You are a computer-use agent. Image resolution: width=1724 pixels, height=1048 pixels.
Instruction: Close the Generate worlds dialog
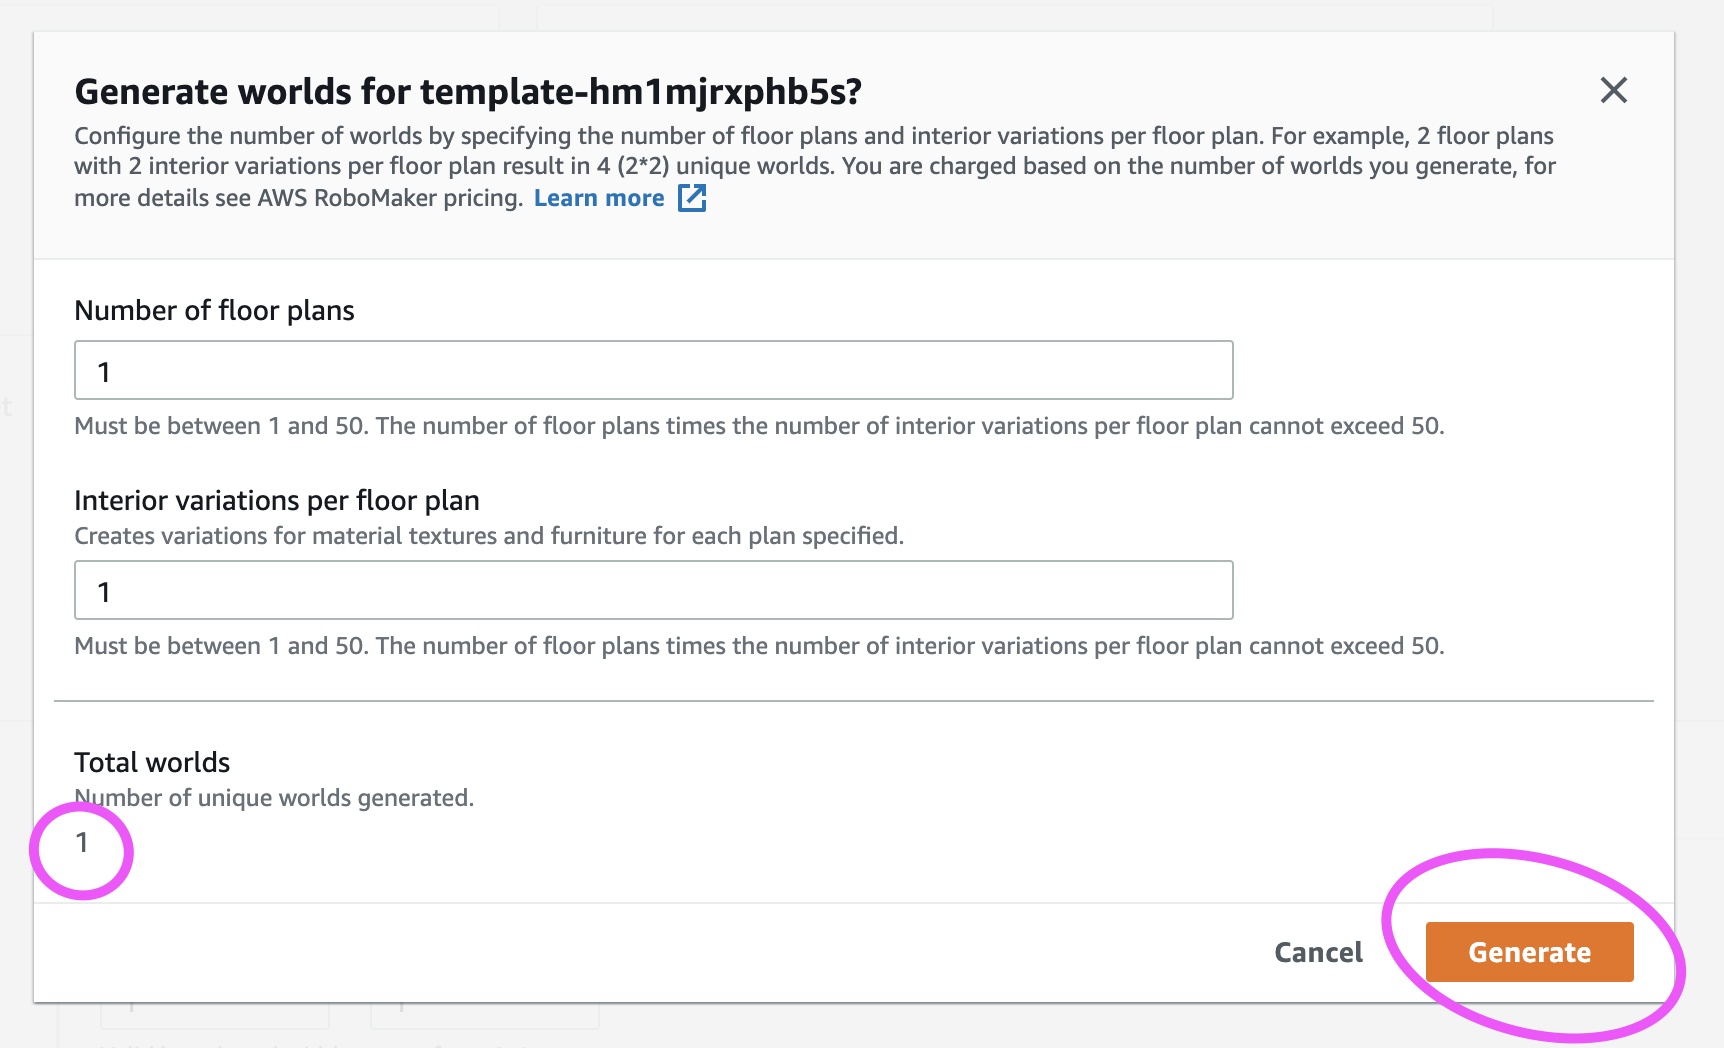1613,91
